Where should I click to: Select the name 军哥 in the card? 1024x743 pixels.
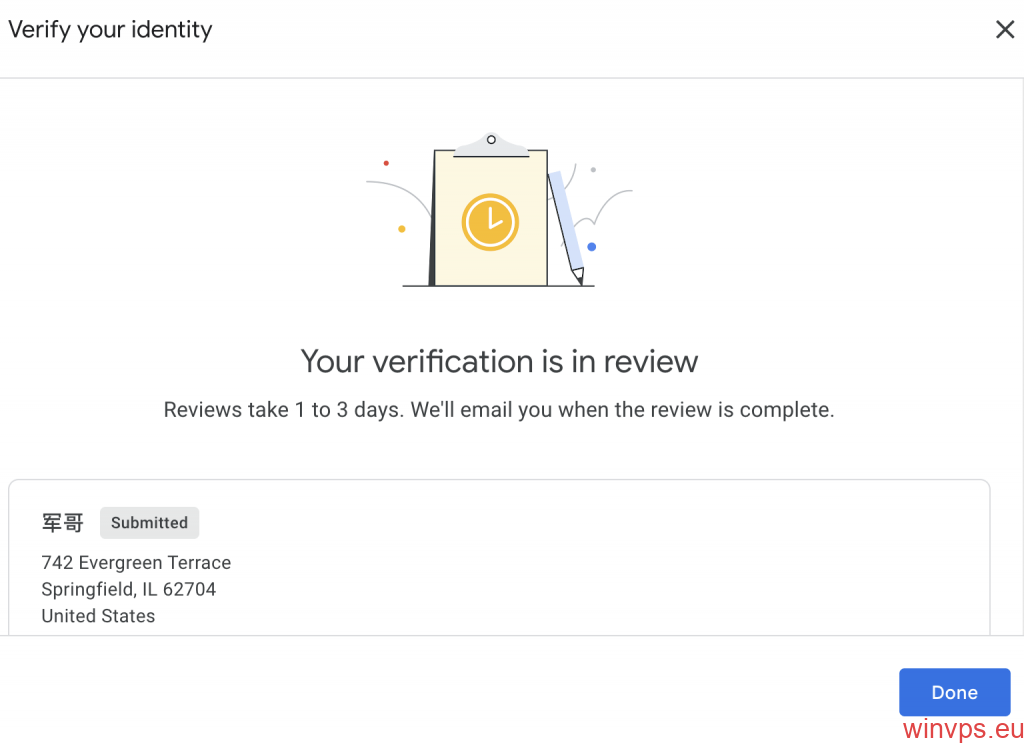[x=62, y=522]
